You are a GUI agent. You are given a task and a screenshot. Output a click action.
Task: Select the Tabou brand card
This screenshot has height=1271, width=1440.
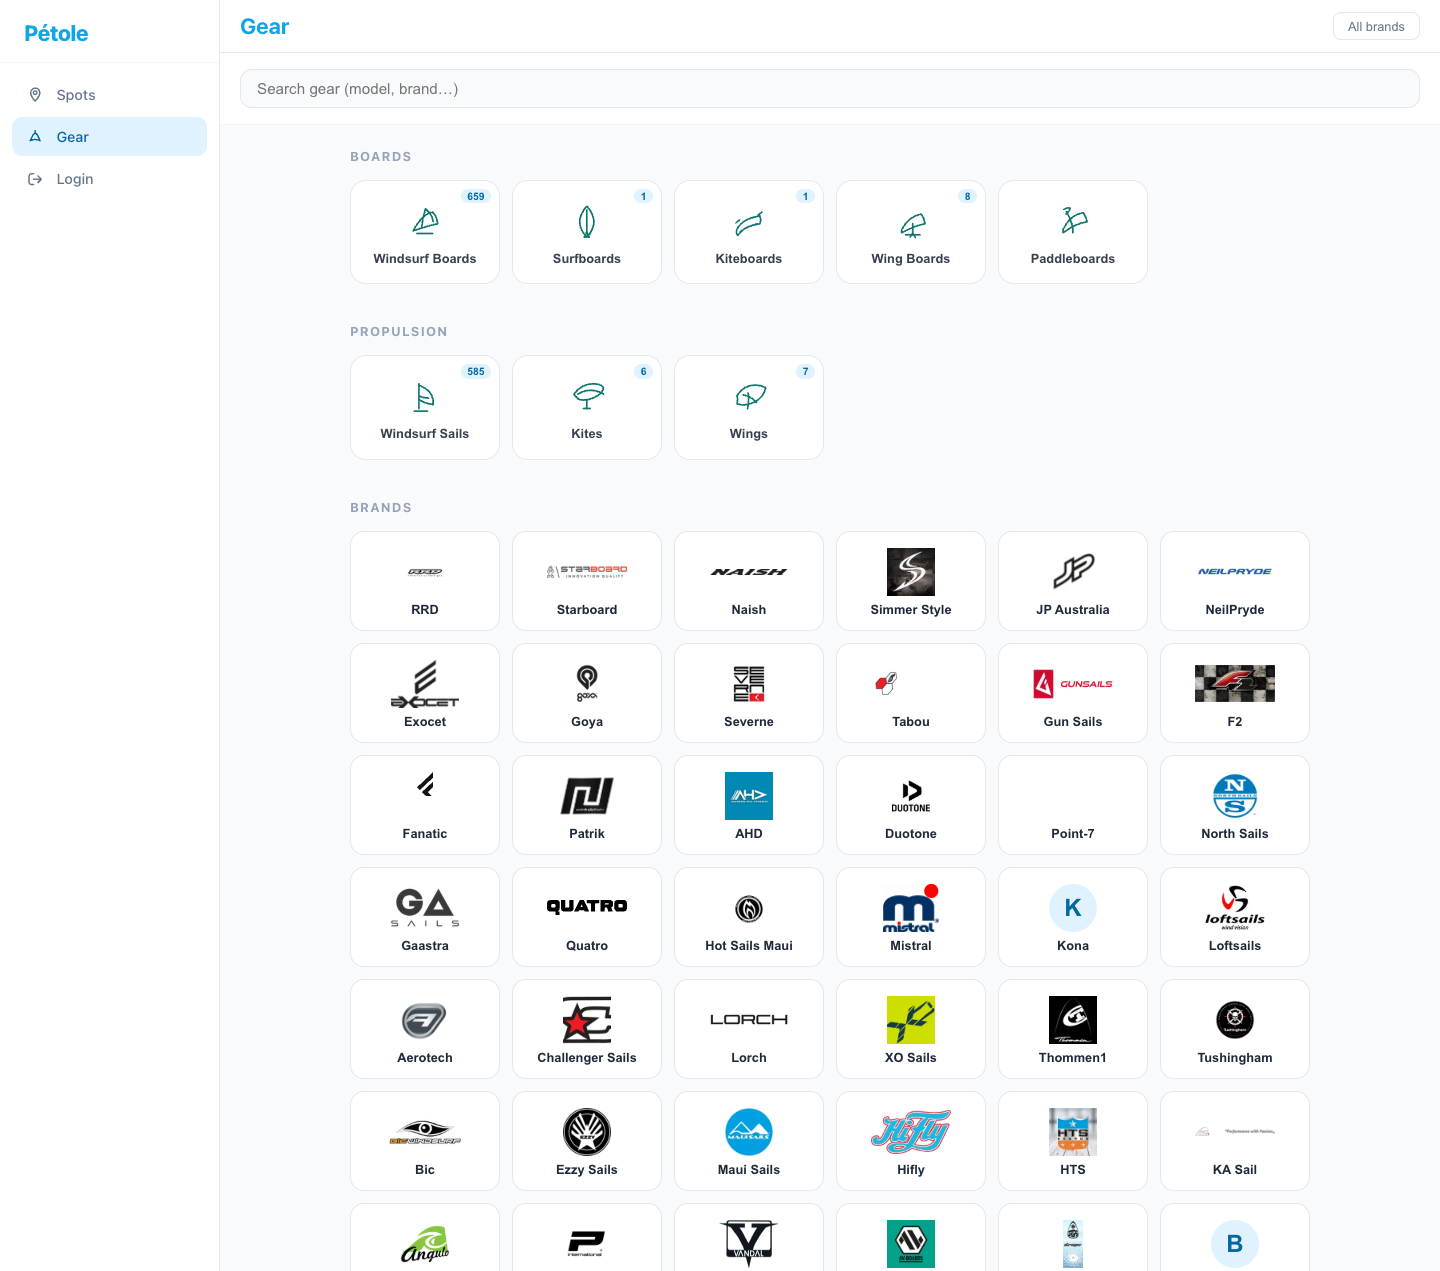(911, 693)
